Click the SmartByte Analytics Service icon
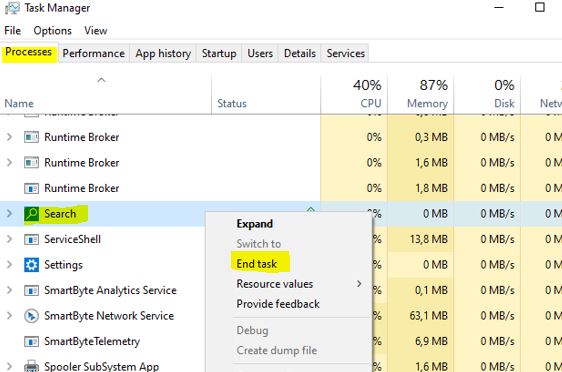 tap(31, 290)
